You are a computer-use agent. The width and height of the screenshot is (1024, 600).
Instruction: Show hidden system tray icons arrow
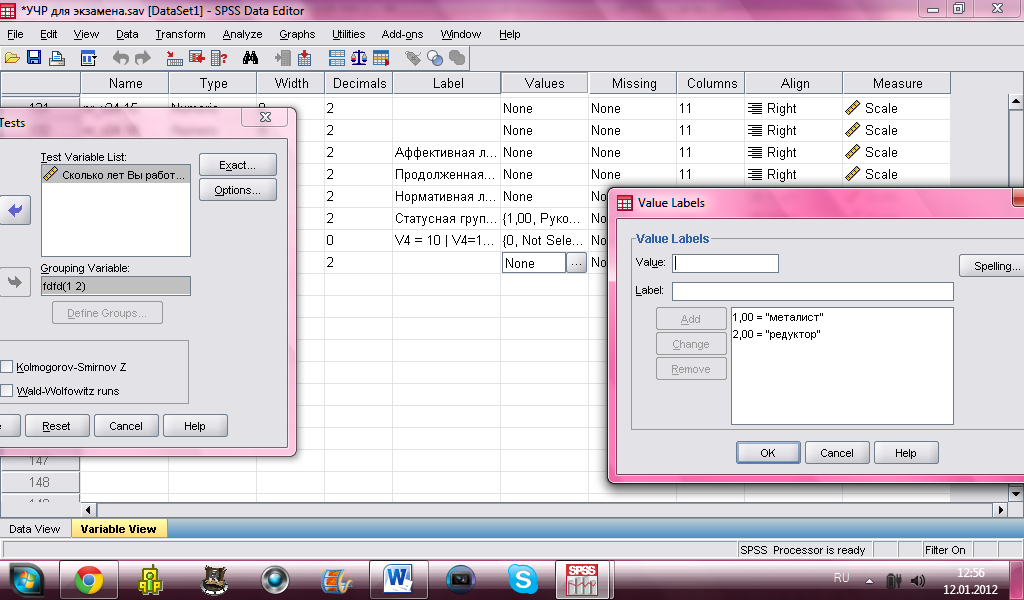point(869,580)
